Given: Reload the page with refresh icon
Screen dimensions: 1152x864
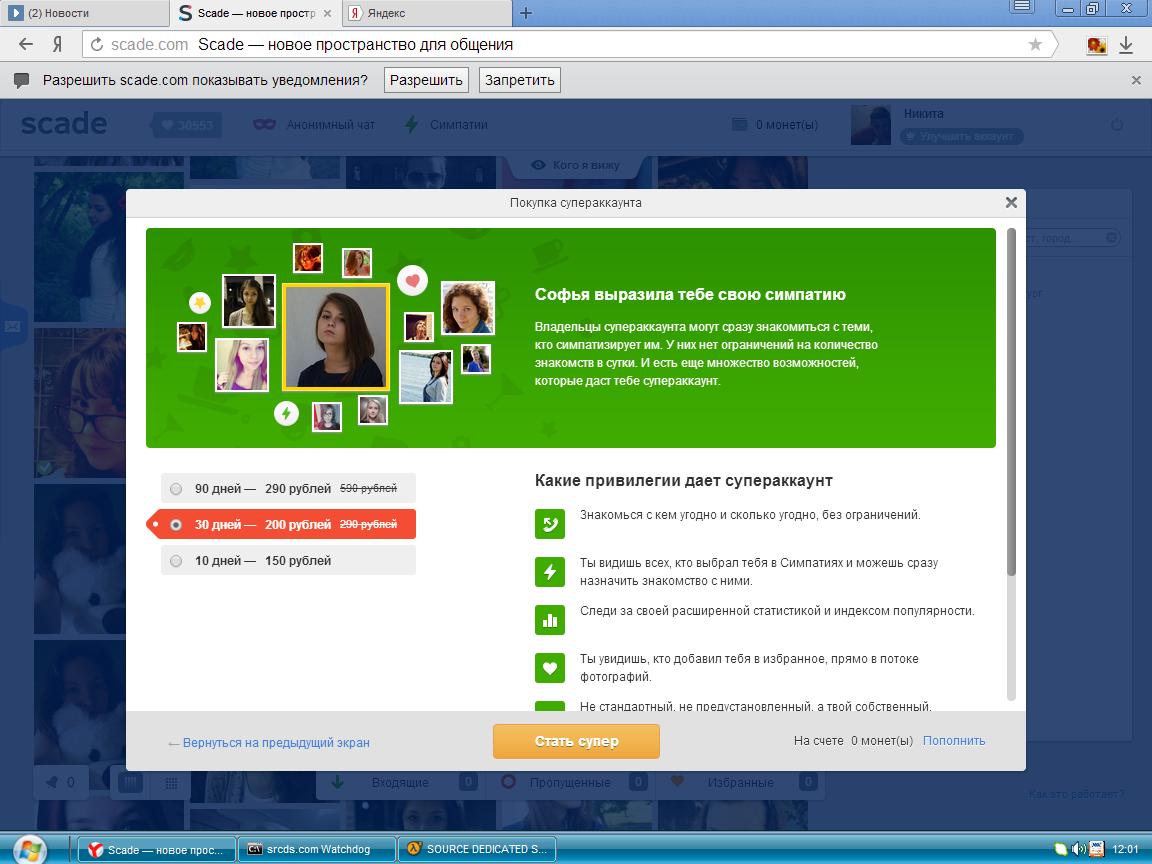Looking at the screenshot, I should 96,45.
